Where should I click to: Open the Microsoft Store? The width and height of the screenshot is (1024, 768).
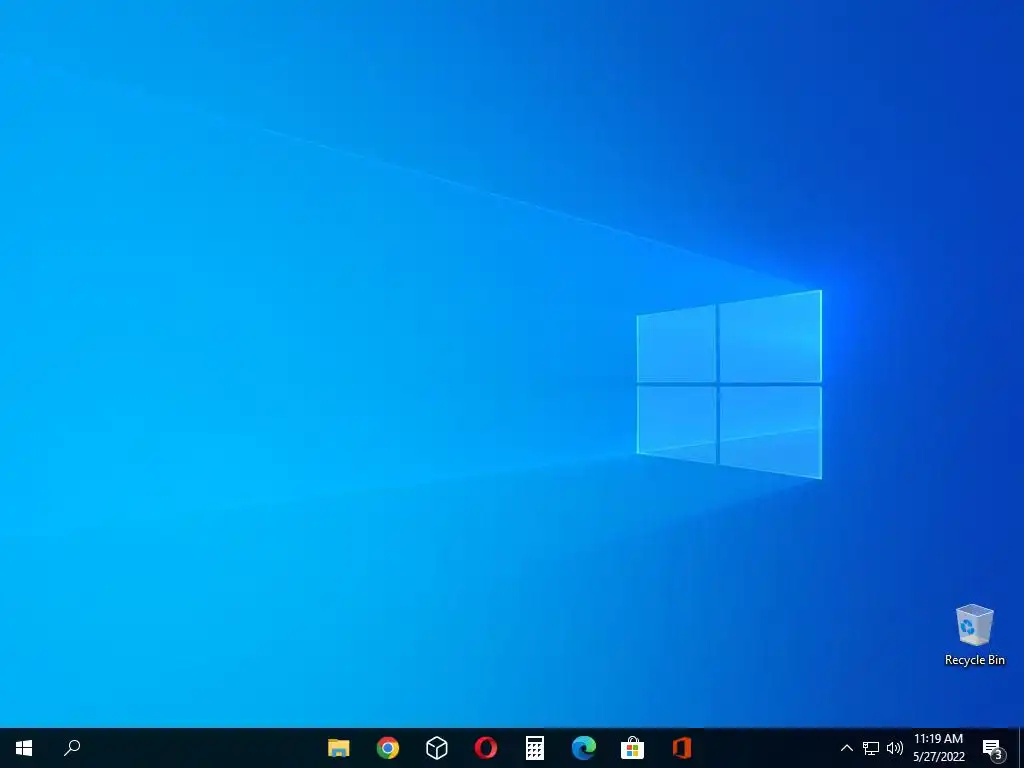point(632,748)
